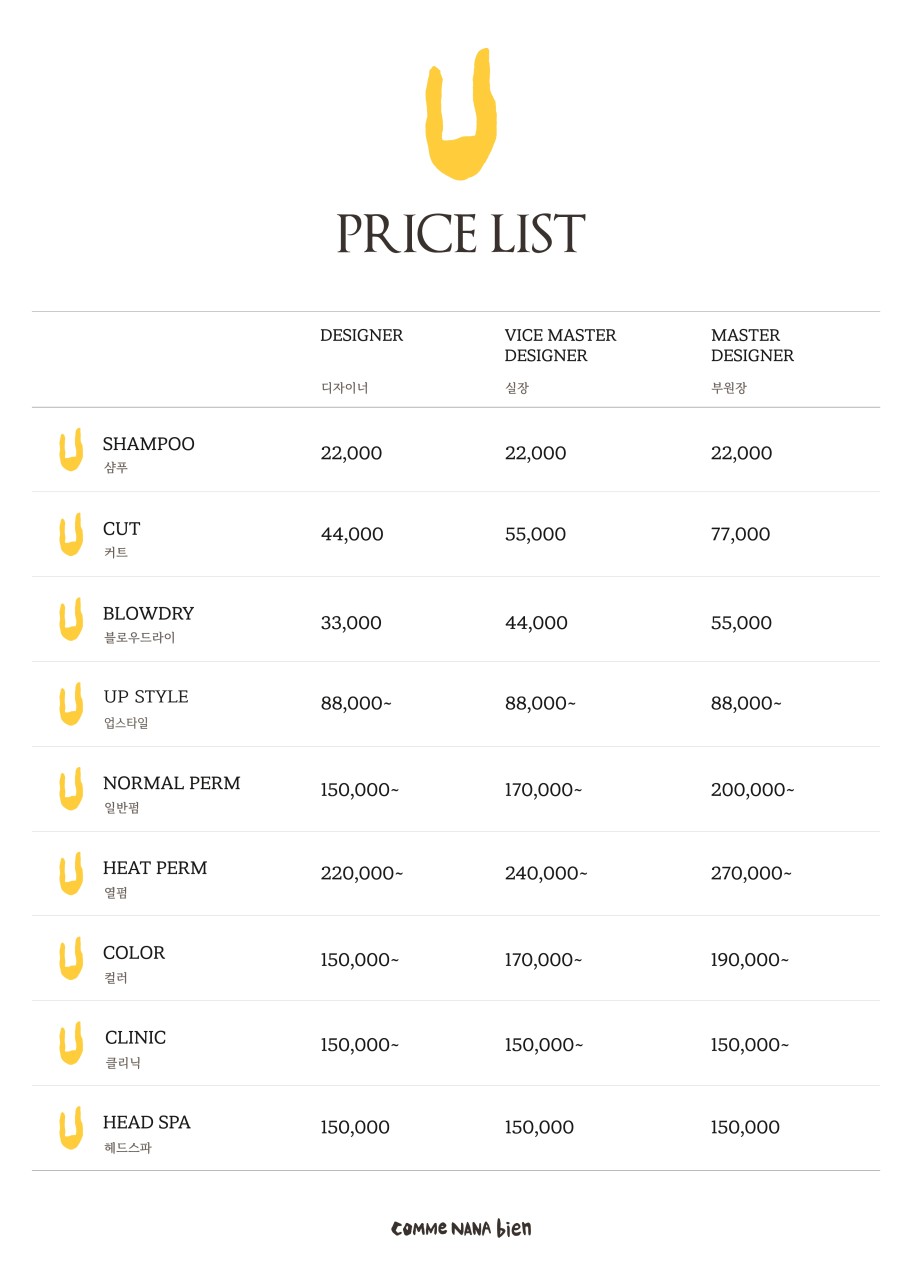Click the yellow icon beside BLOWDRY
This screenshot has width=905, height=1280.
click(x=69, y=620)
